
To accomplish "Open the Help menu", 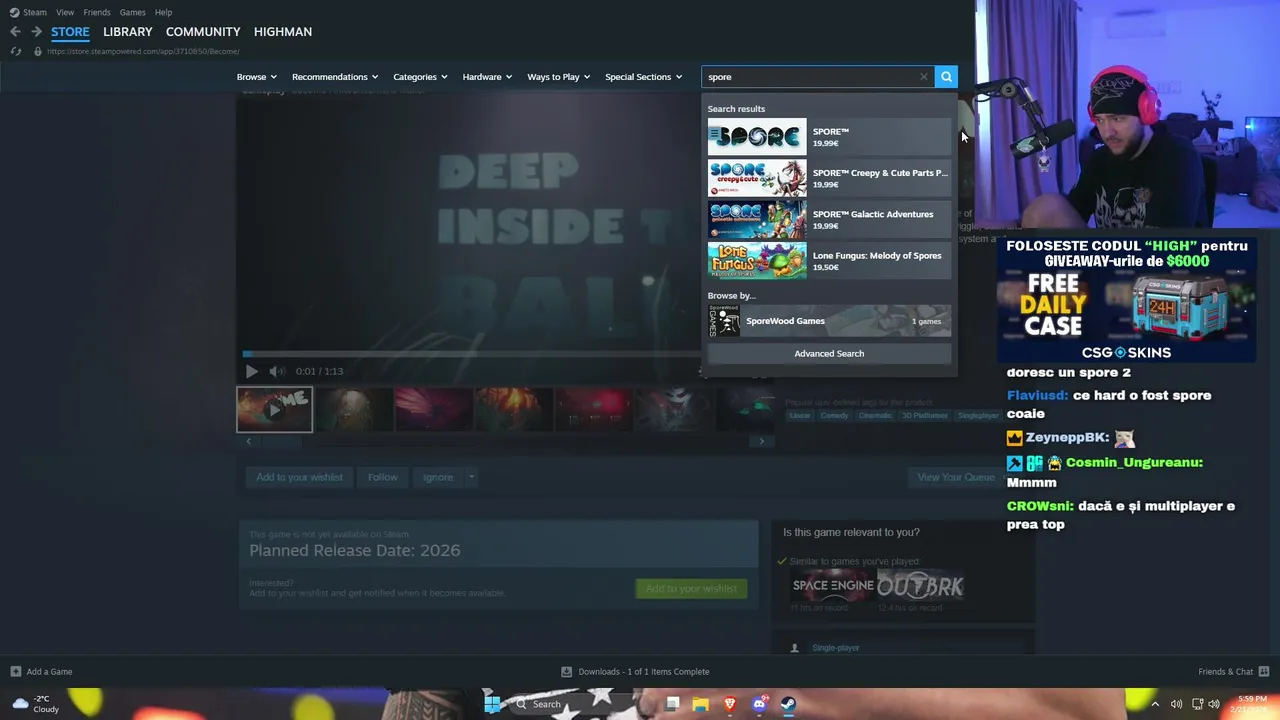I will point(163,12).
